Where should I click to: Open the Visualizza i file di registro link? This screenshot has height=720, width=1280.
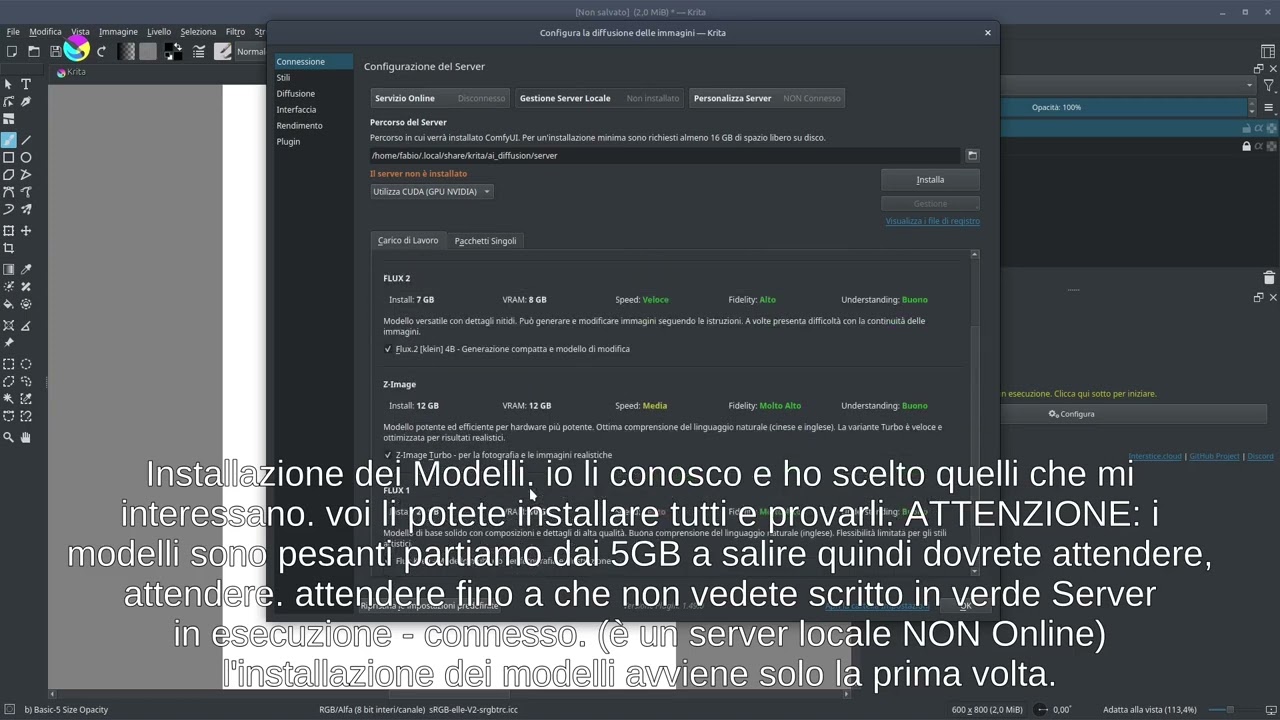(x=932, y=221)
